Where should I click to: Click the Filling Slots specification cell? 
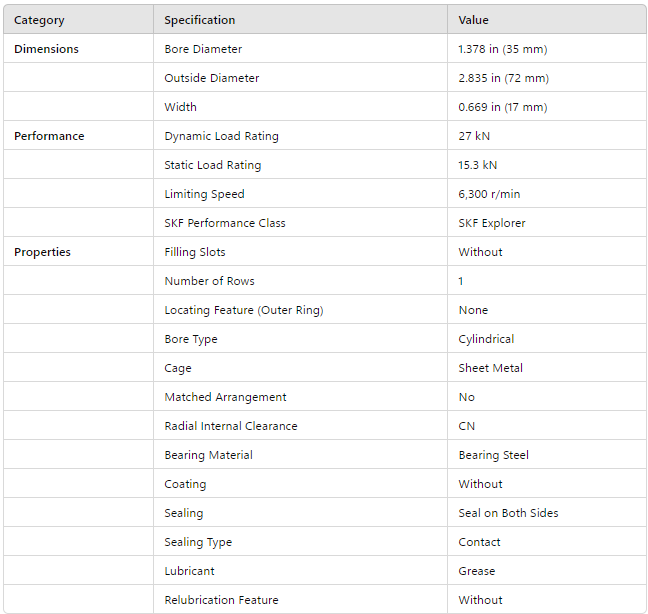(195, 252)
